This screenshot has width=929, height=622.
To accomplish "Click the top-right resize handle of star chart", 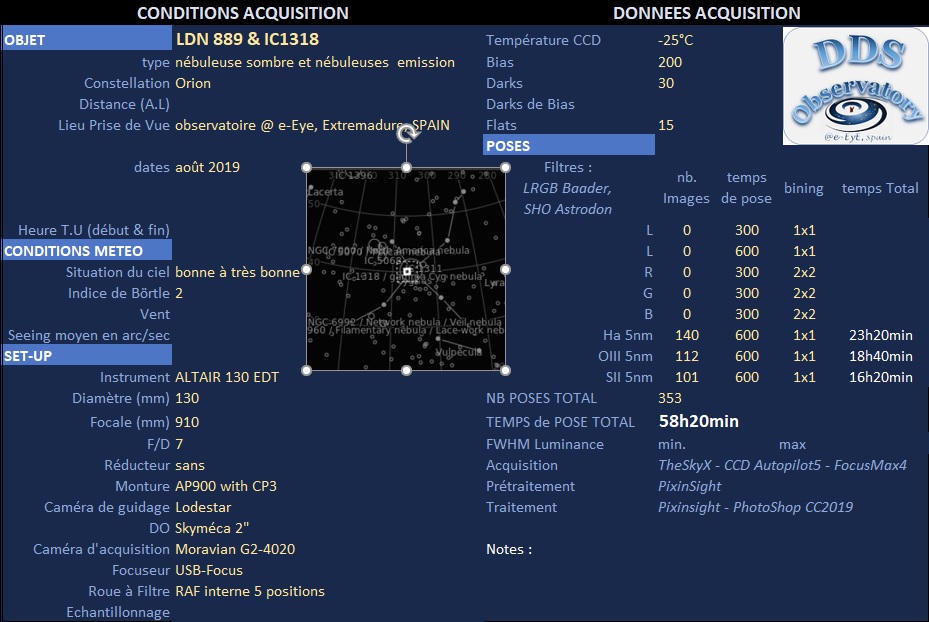I will coord(505,168).
